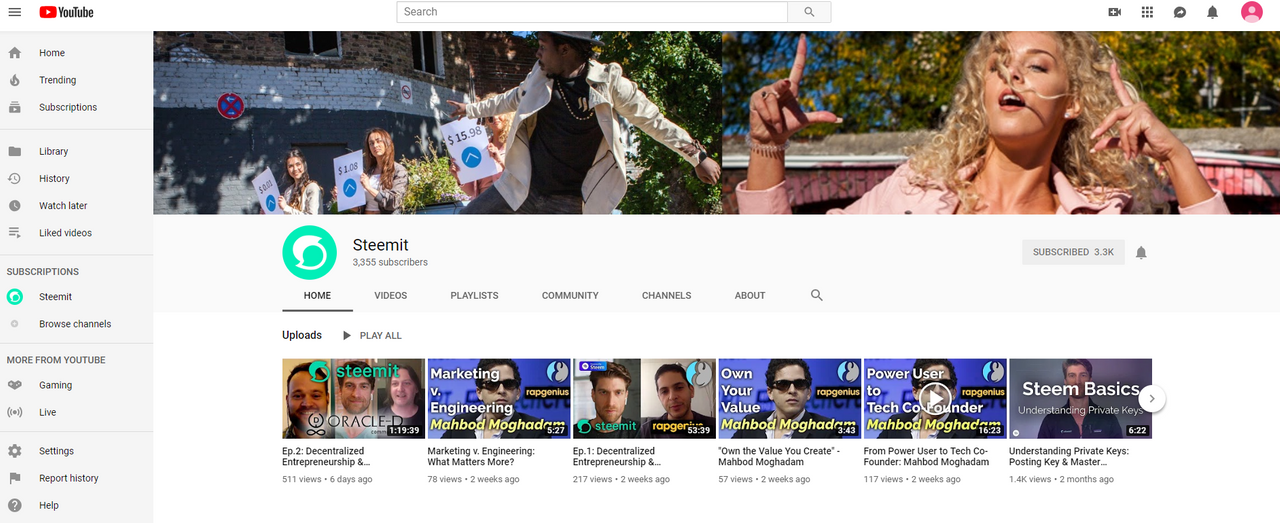Open title "Own the Value You Create"
Viewport: 1280px width, 523px height.
click(781, 457)
